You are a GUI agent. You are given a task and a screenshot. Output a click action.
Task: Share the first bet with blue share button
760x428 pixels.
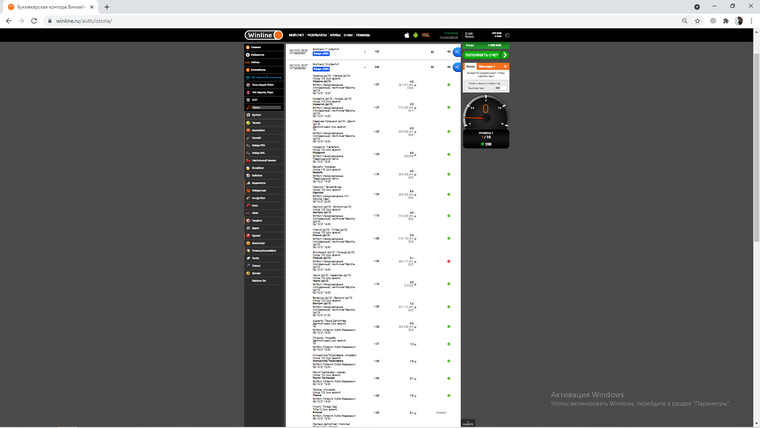(x=457, y=51)
